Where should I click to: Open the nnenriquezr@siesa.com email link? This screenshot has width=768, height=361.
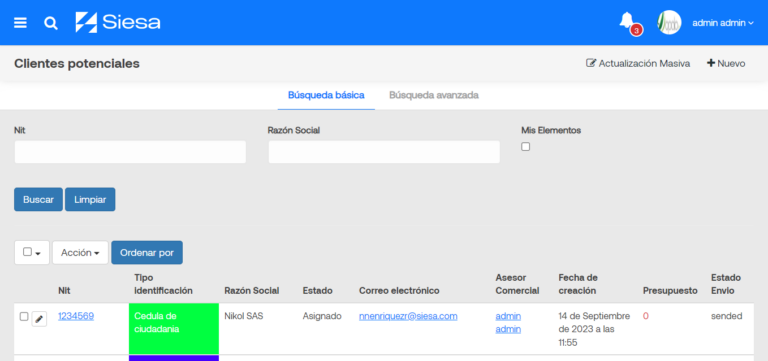tap(408, 316)
